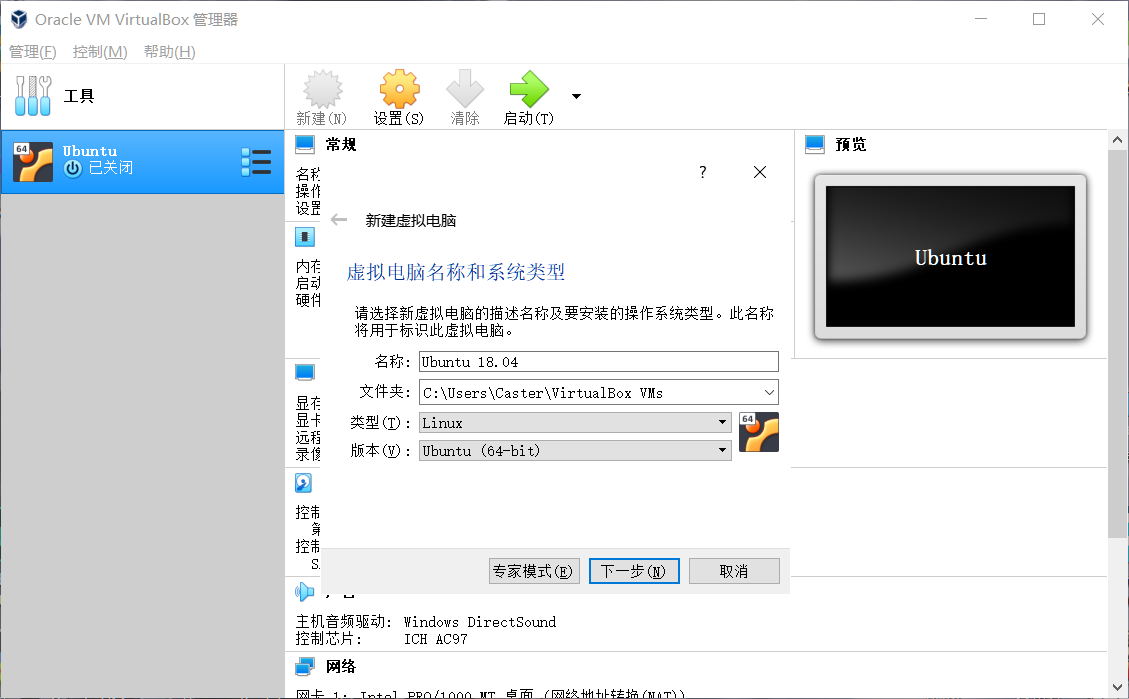Start the VM with green arrow (启动)
Screen dimensions: 1129x699
tap(528, 89)
